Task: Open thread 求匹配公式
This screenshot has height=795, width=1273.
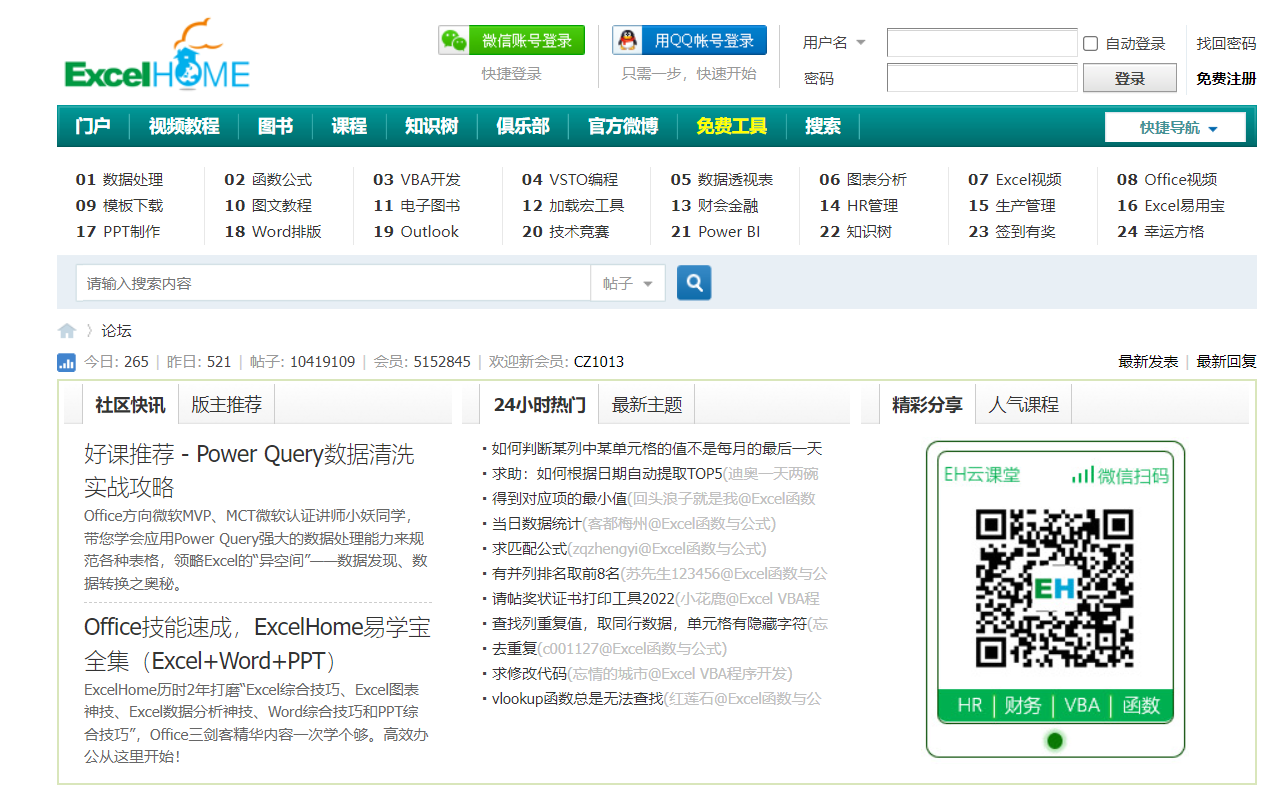Action: [529, 549]
